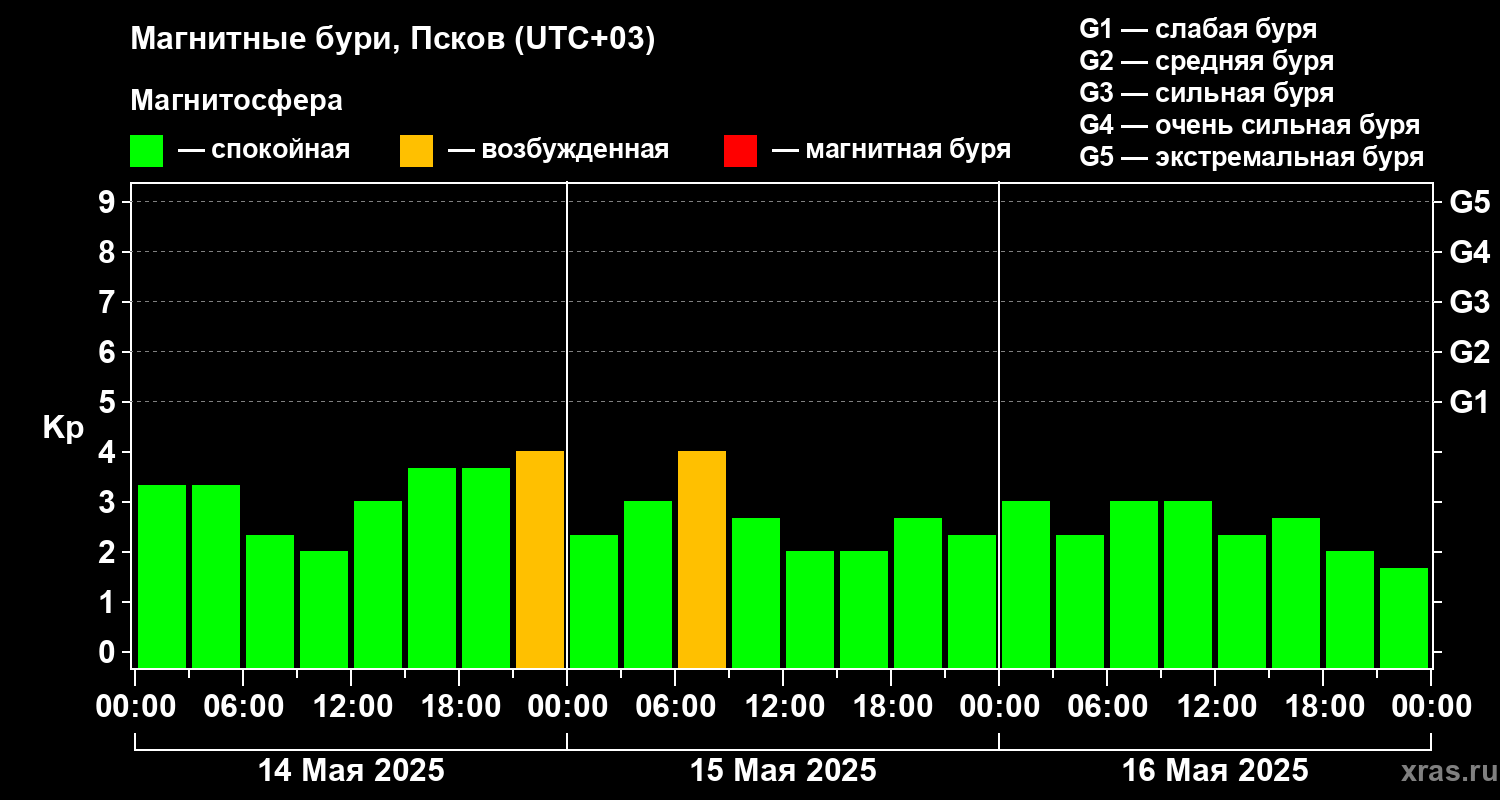The image size is (1500, 800).
Task: Click the green 'спокойная' legend swatch
Action: [x=146, y=151]
